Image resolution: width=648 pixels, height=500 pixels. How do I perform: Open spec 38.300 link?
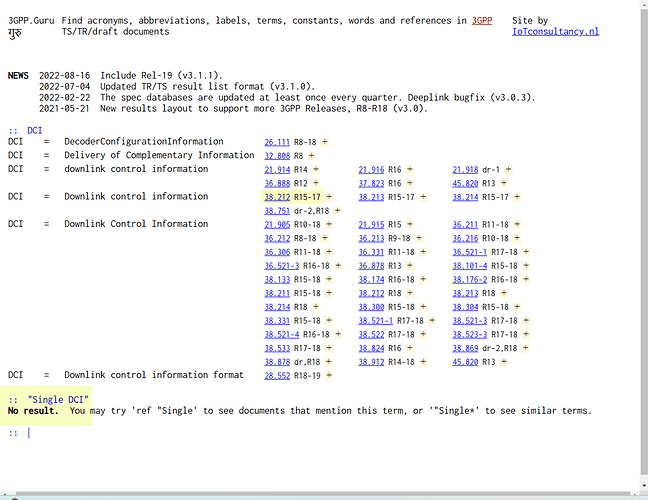click(371, 307)
